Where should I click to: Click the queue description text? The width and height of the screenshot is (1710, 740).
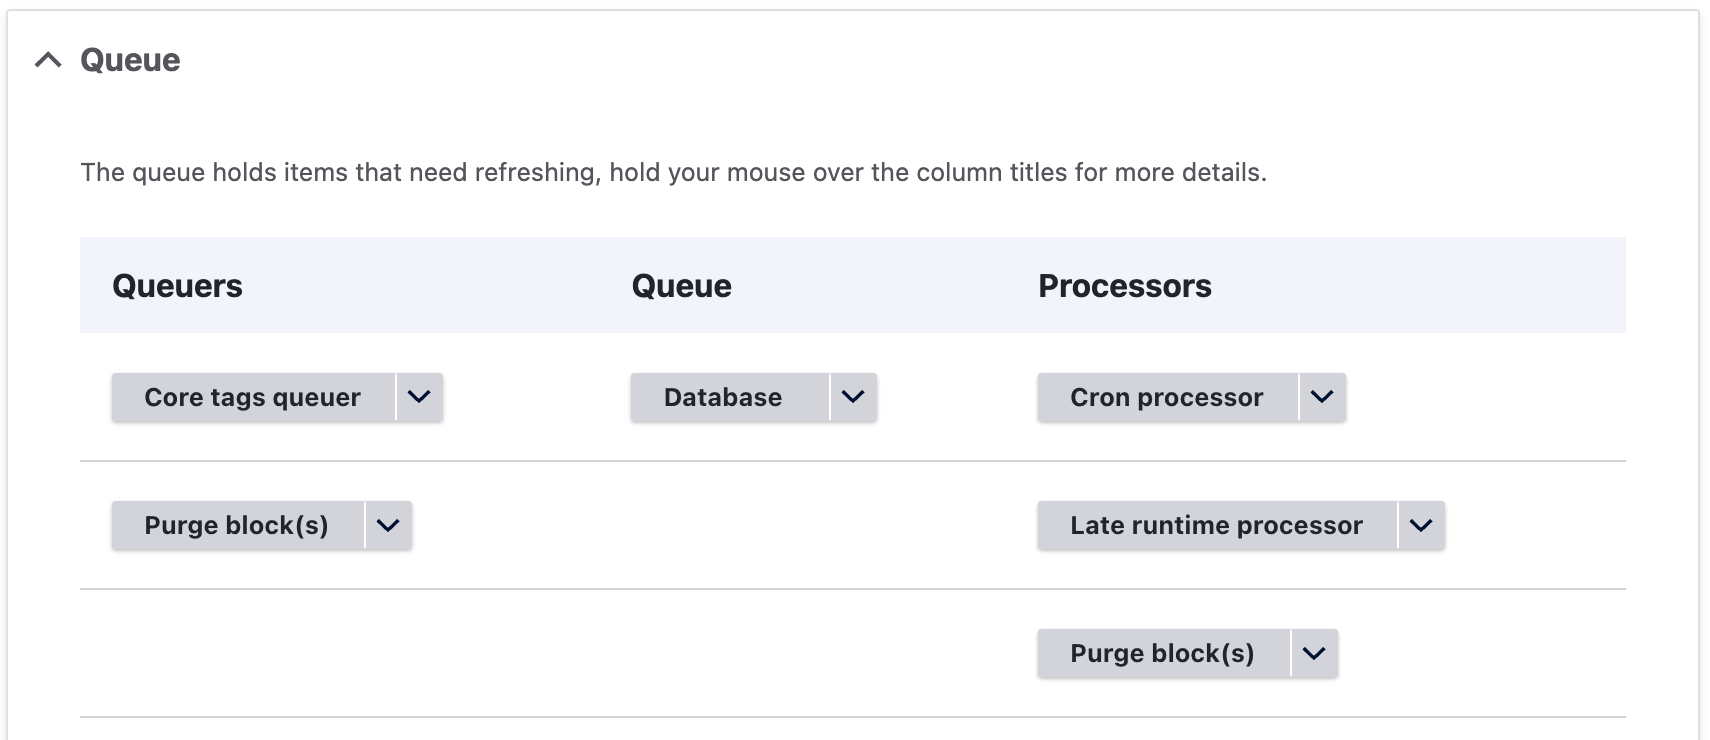pos(673,173)
